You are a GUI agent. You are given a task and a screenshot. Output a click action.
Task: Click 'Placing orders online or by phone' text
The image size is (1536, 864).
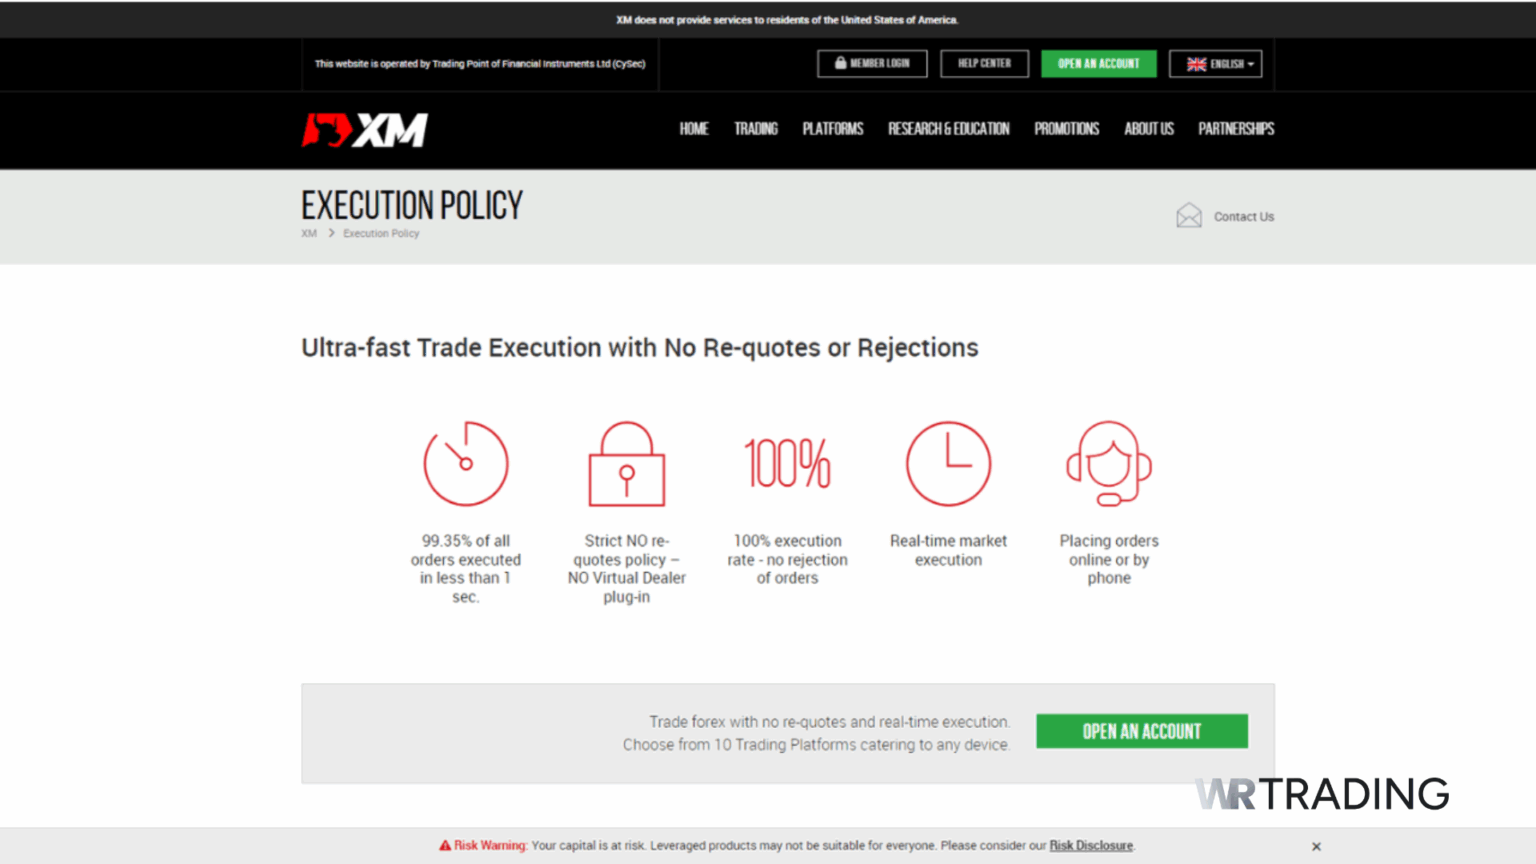[1109, 559]
